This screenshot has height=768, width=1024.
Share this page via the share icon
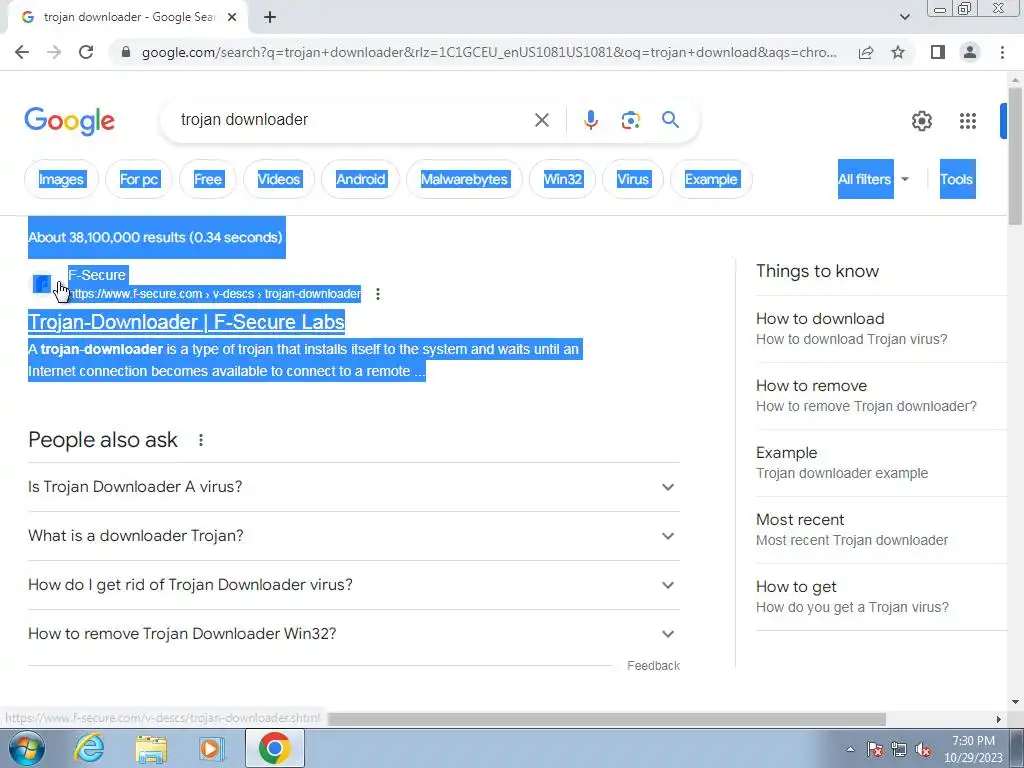(x=866, y=52)
